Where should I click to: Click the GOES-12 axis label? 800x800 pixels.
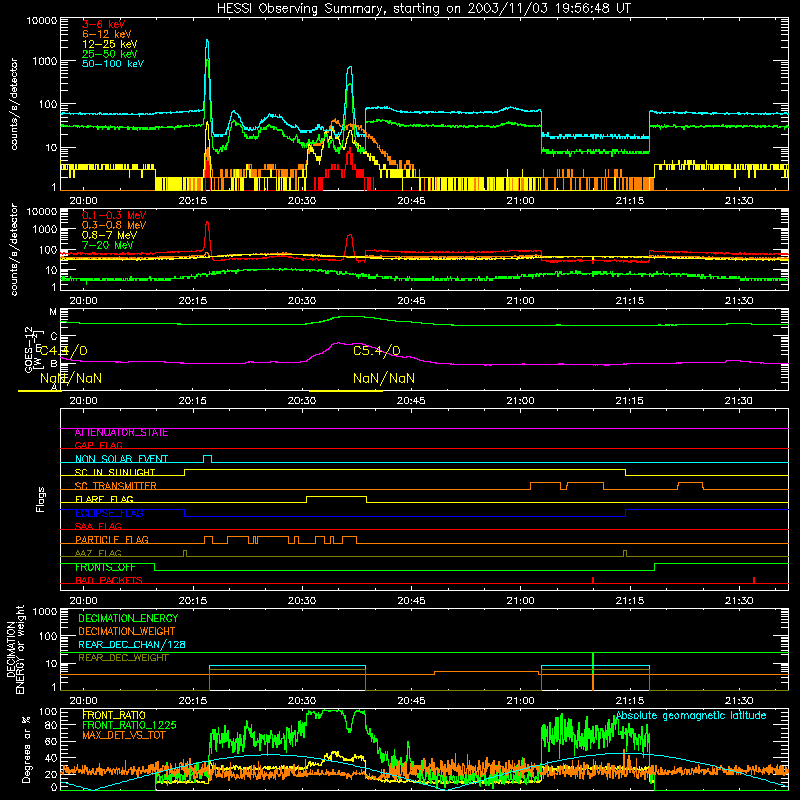(x=29, y=349)
